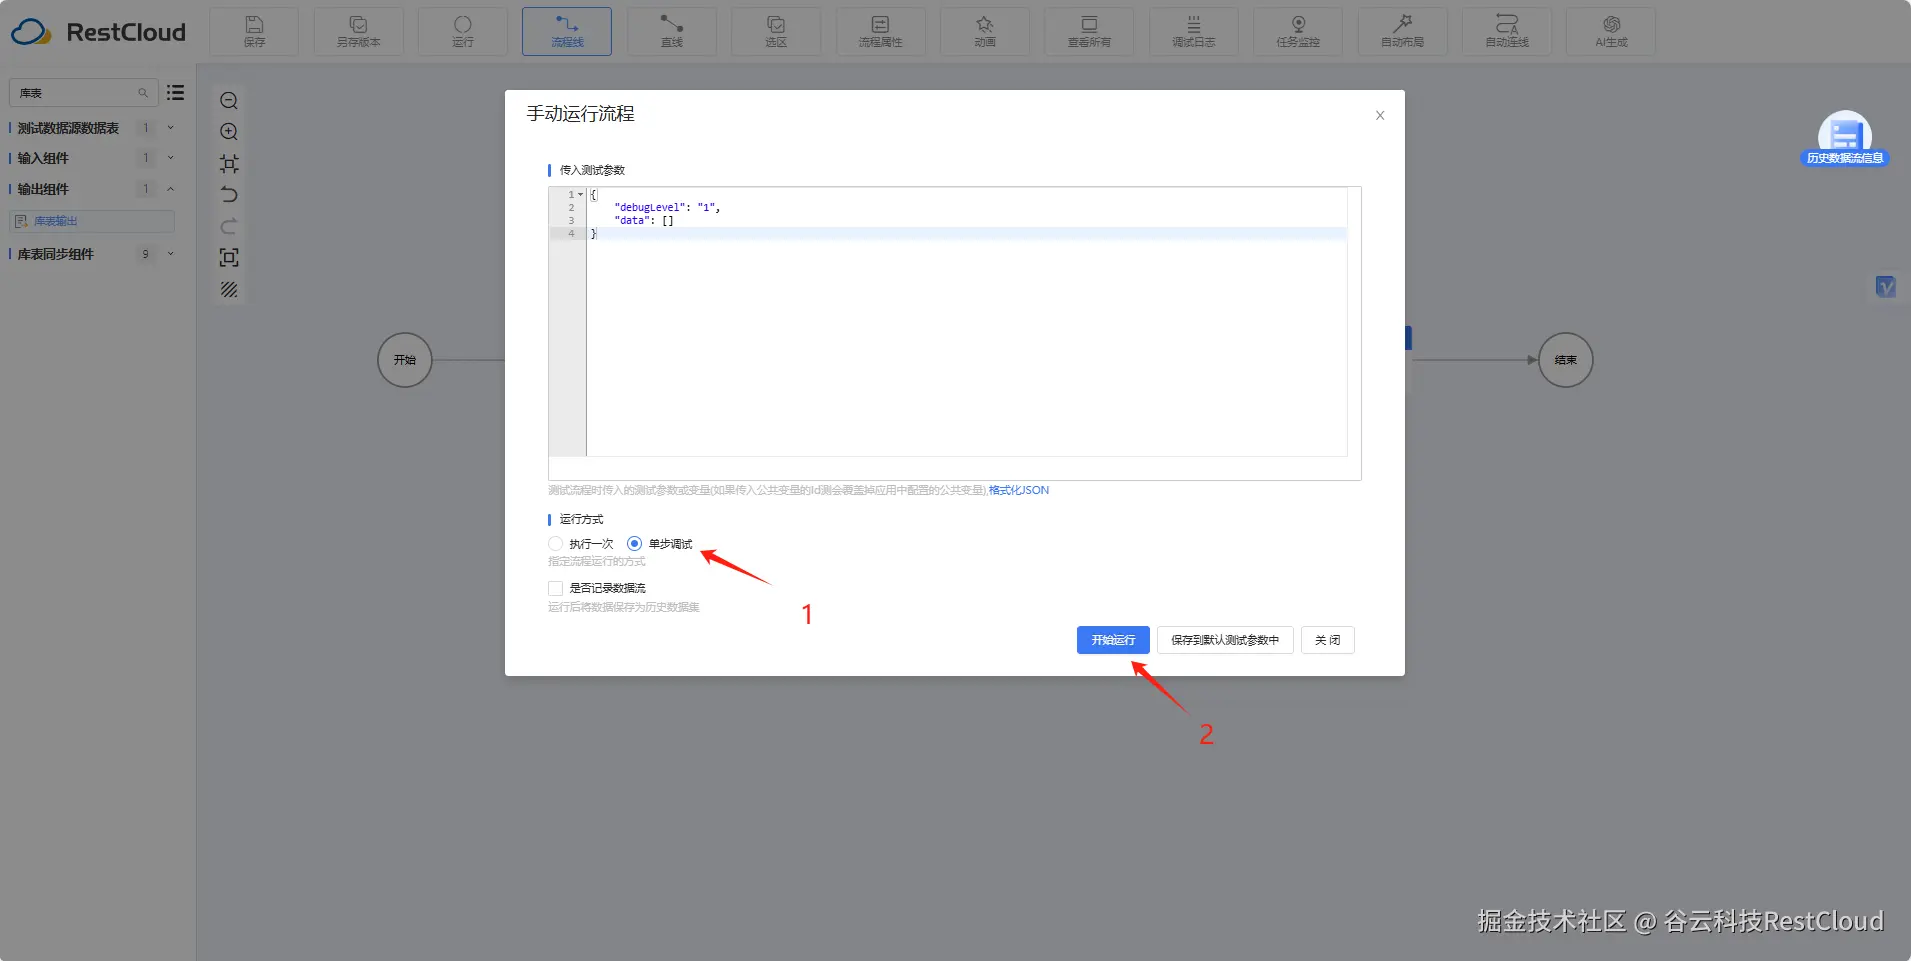Close the 手动运行流程 dialog with X
Viewport: 1911px width, 961px height.
[1380, 115]
